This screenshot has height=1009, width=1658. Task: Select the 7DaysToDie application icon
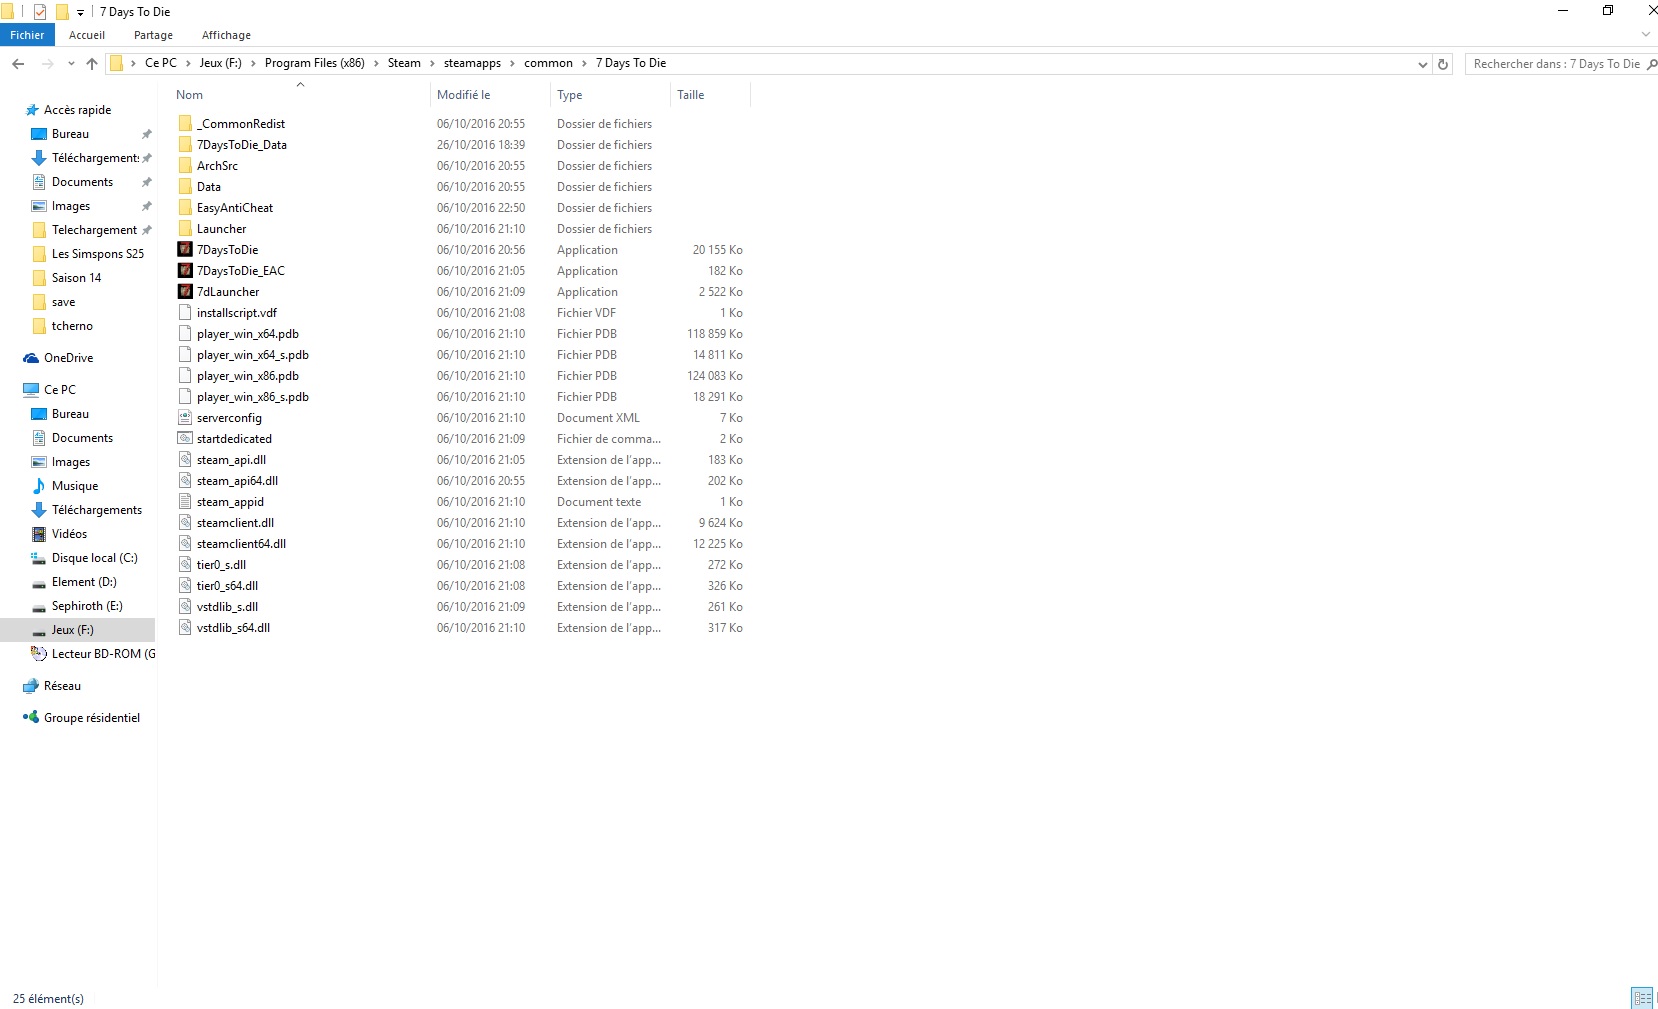[185, 250]
